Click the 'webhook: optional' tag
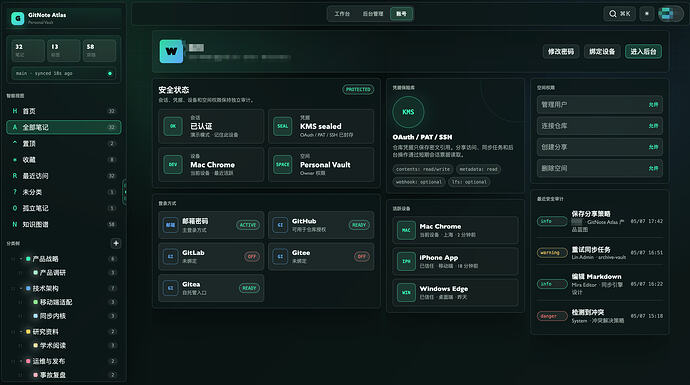This screenshot has height=385, width=690. coord(418,182)
